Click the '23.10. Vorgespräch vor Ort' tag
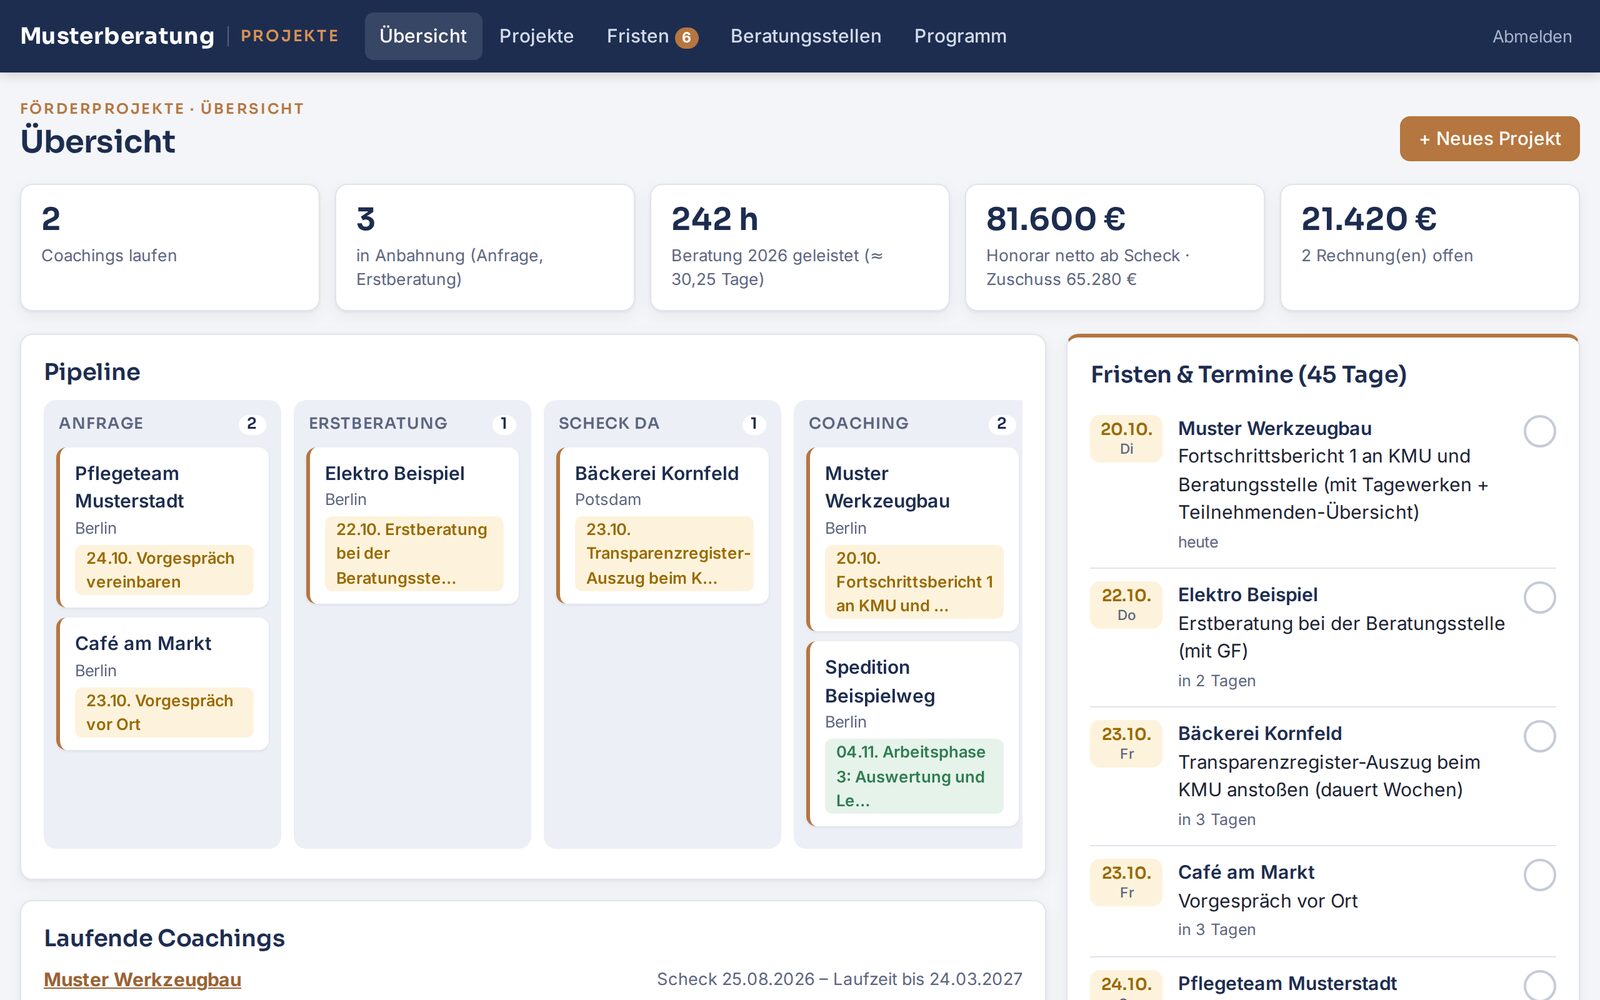Screen dimensions: 1600x1000 pos(164,712)
